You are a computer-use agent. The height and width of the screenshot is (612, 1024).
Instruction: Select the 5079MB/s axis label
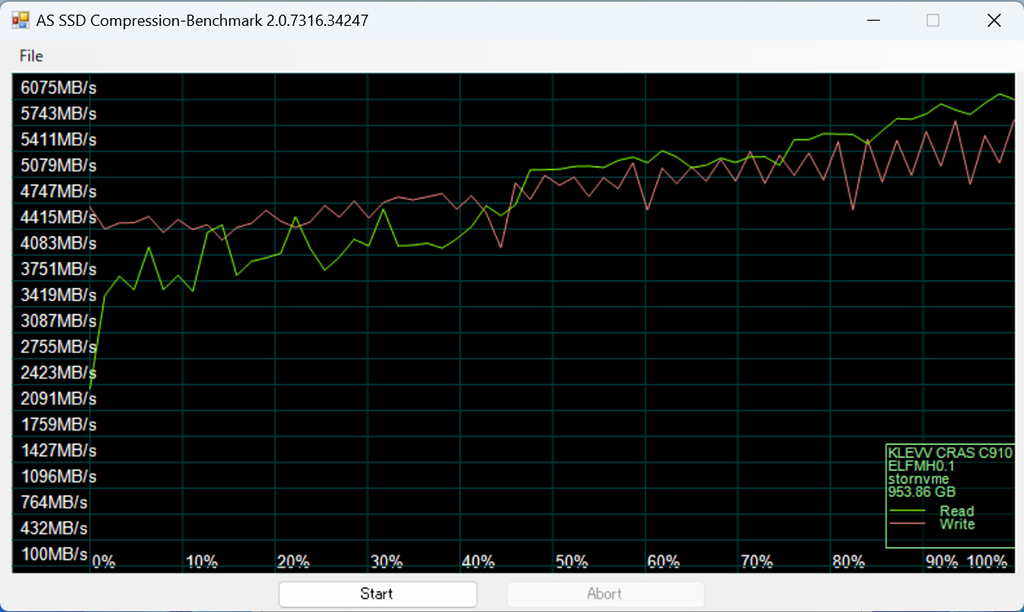pos(58,165)
